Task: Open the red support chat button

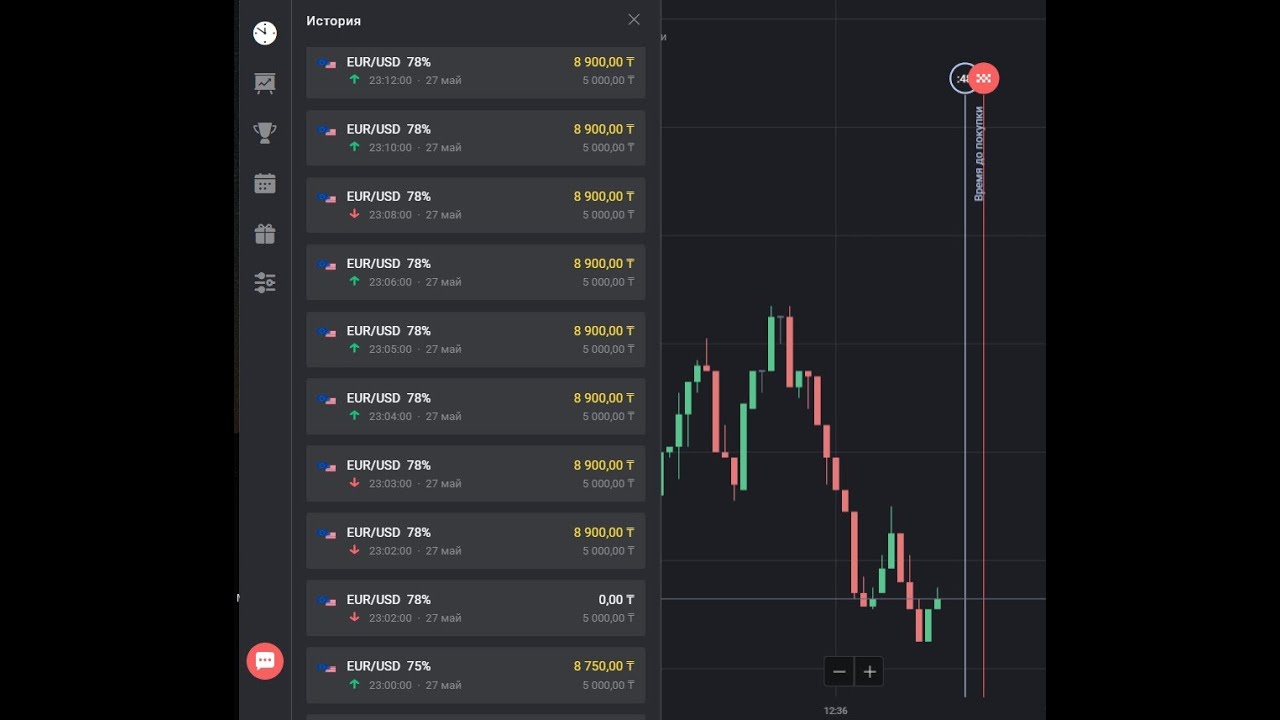Action: pyautogui.click(x=265, y=661)
